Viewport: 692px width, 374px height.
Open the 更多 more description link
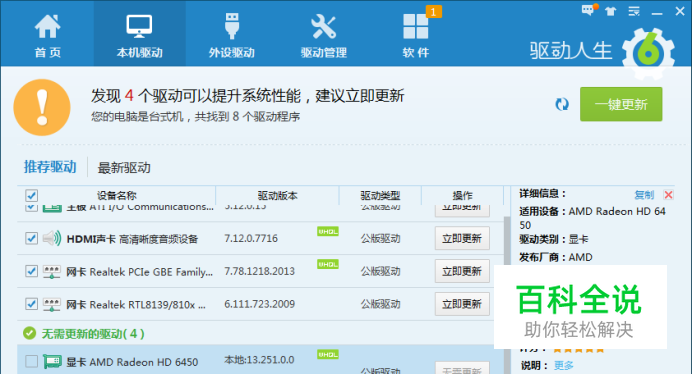point(564,366)
